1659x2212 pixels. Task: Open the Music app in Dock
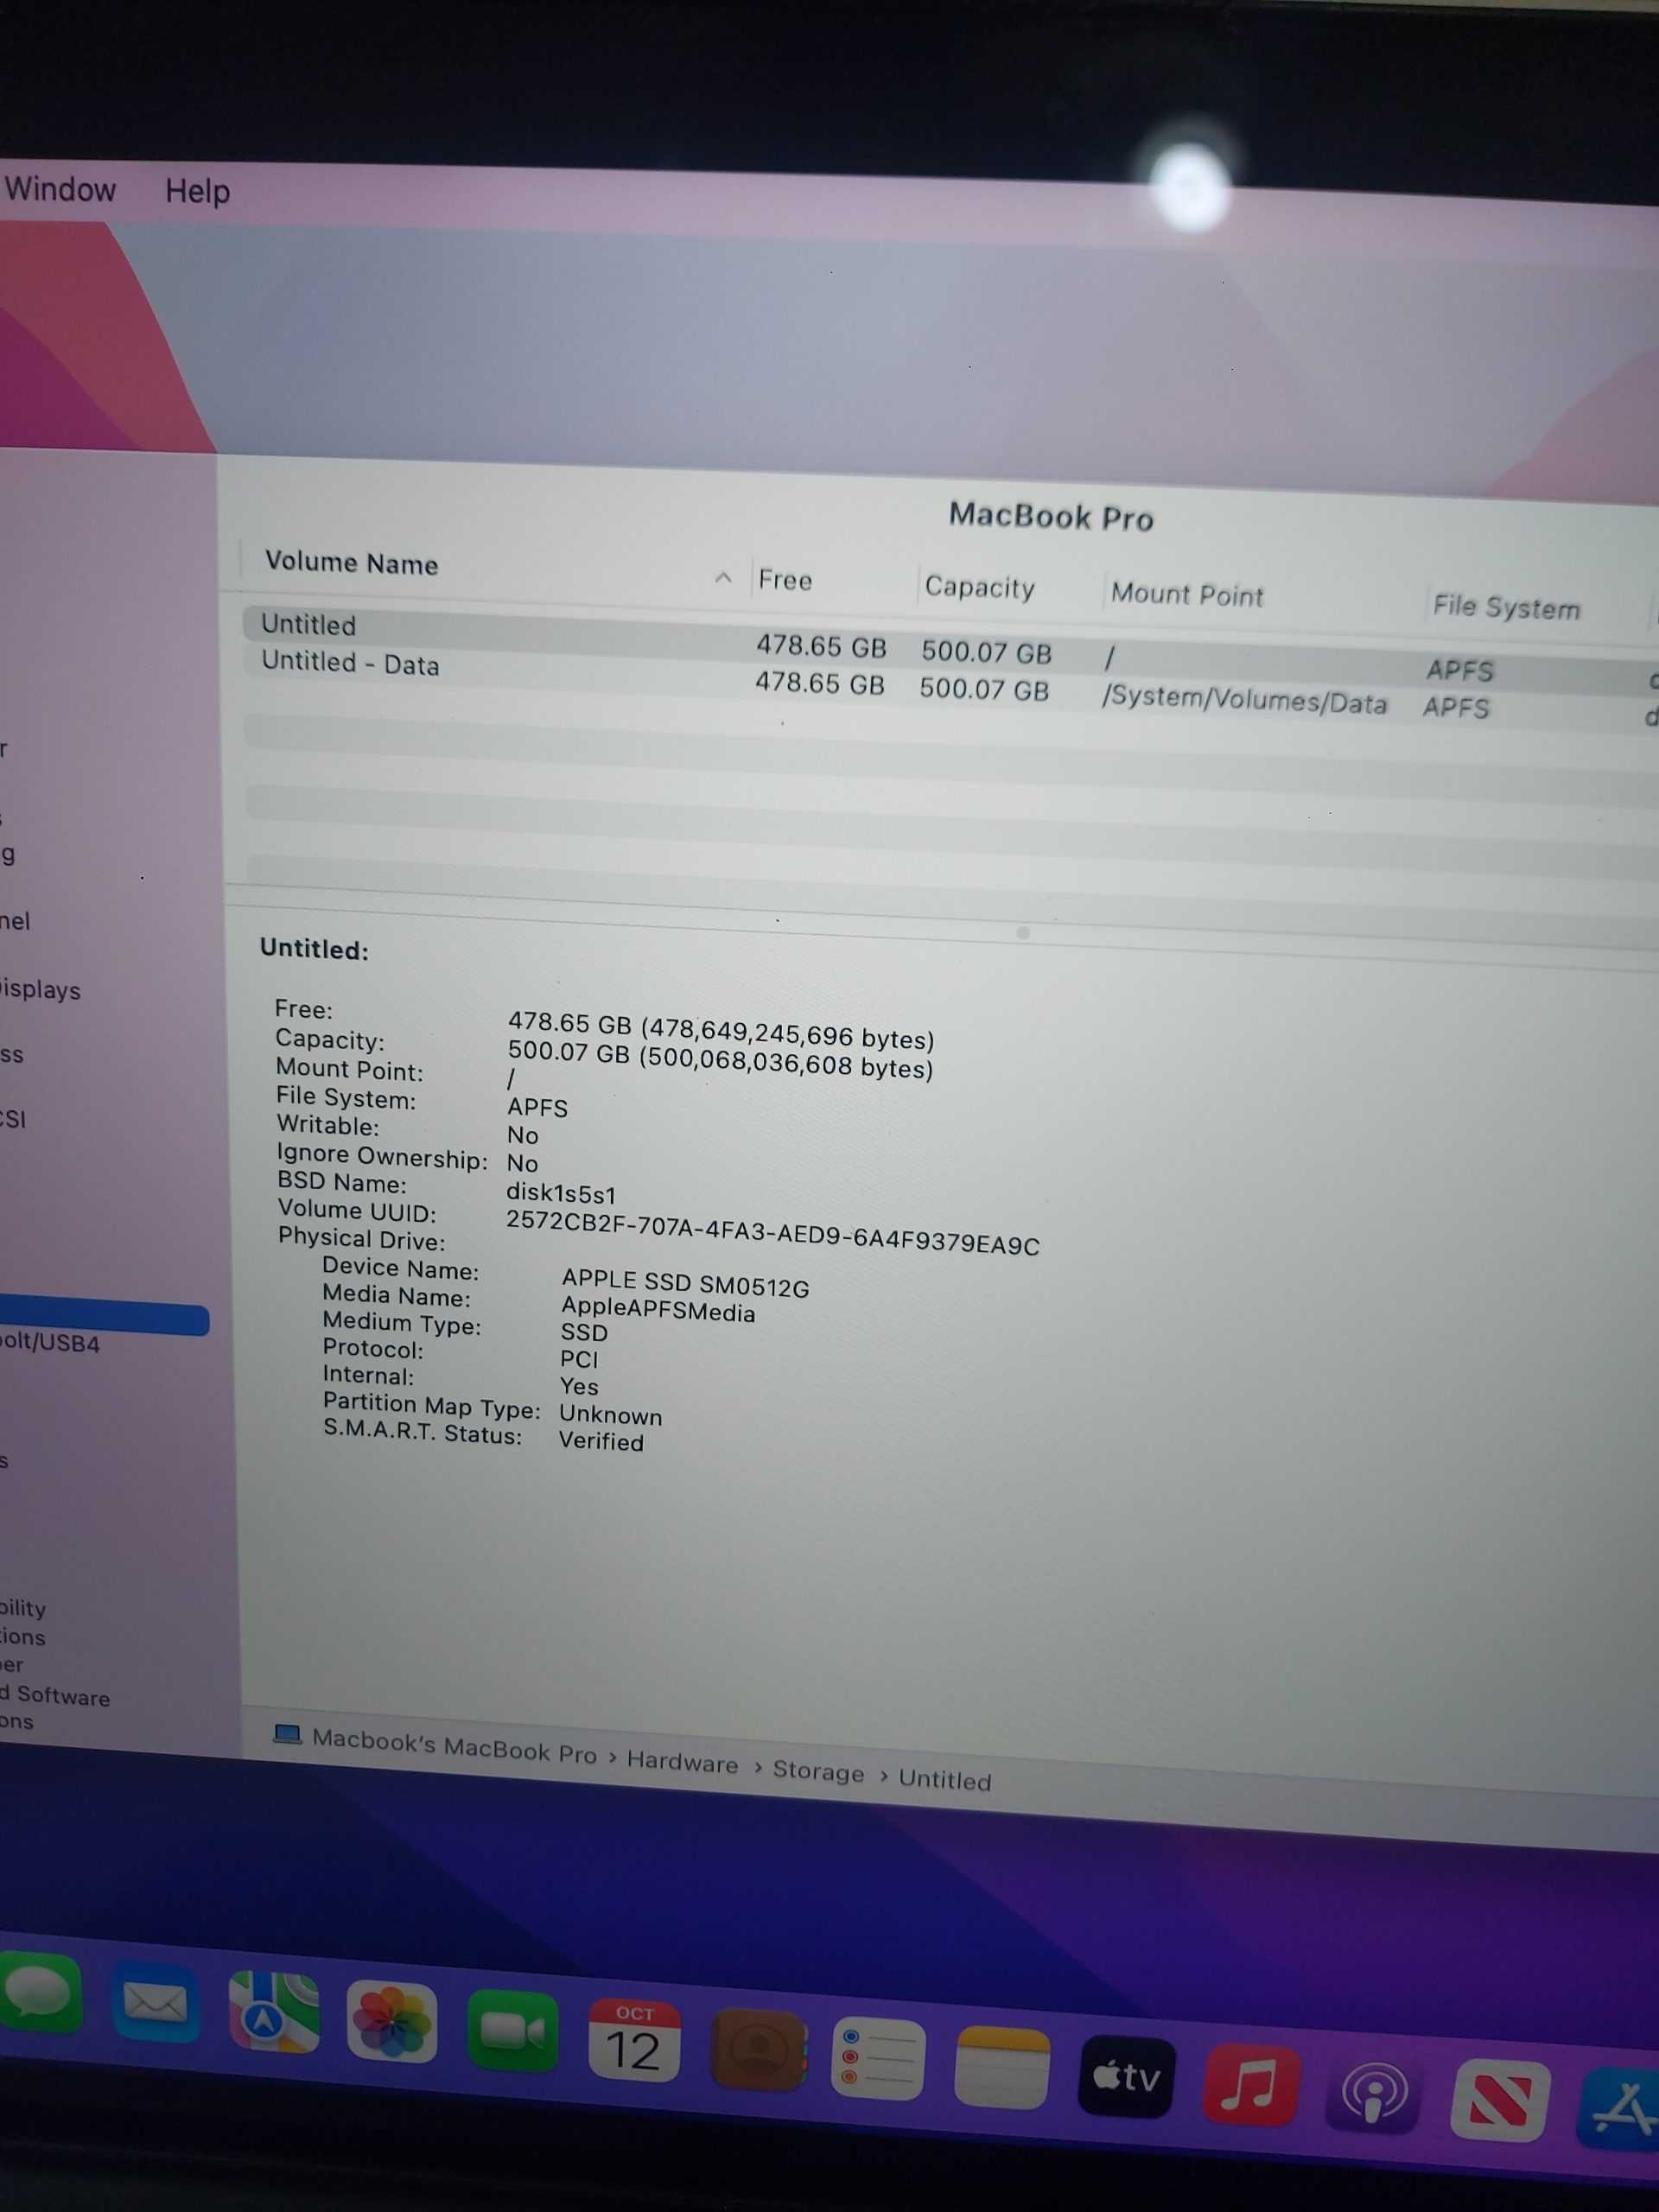[x=1250, y=2085]
